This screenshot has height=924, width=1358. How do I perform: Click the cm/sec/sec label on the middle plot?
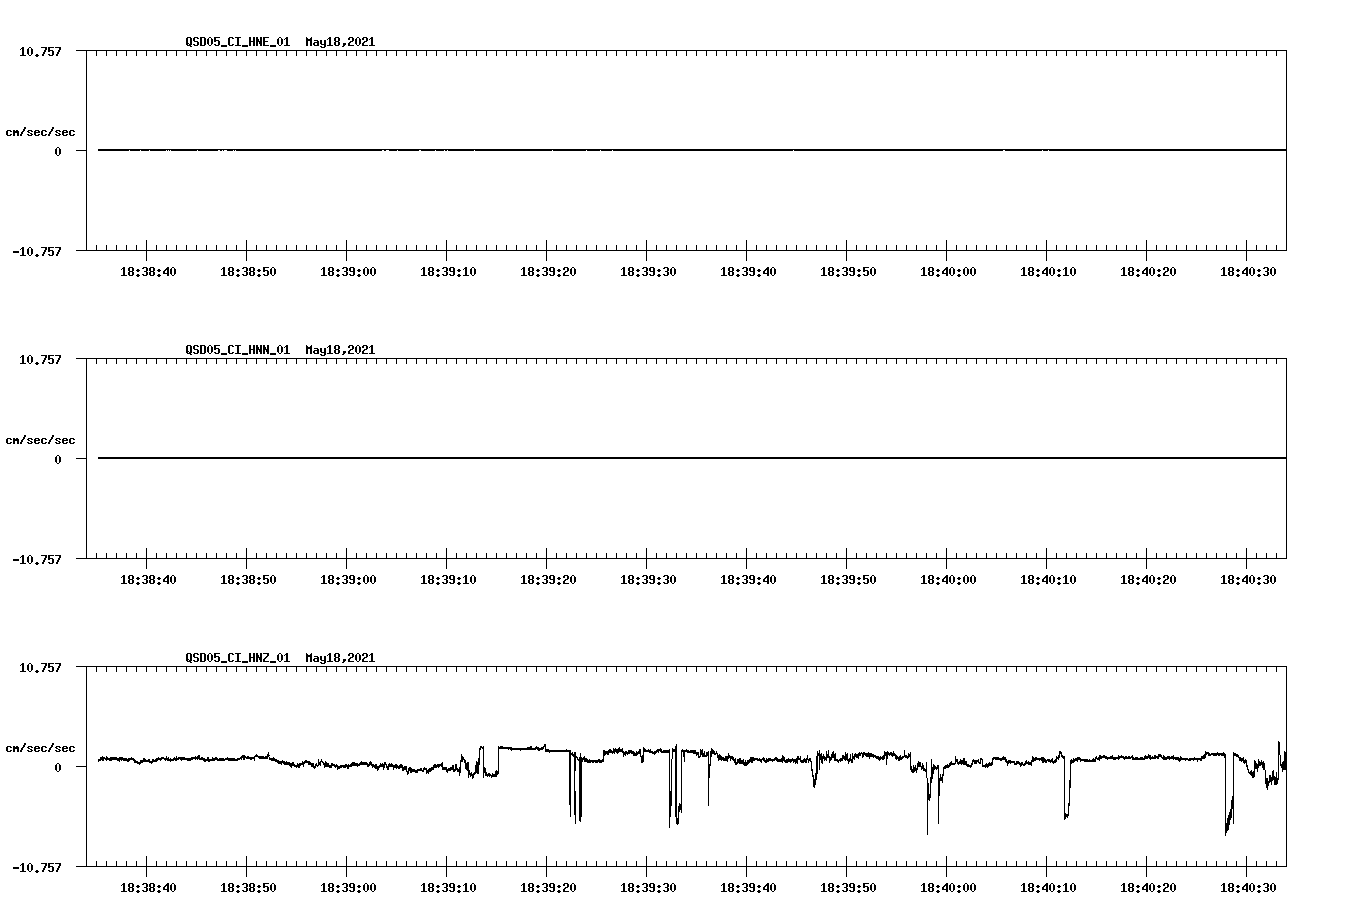click(x=41, y=439)
